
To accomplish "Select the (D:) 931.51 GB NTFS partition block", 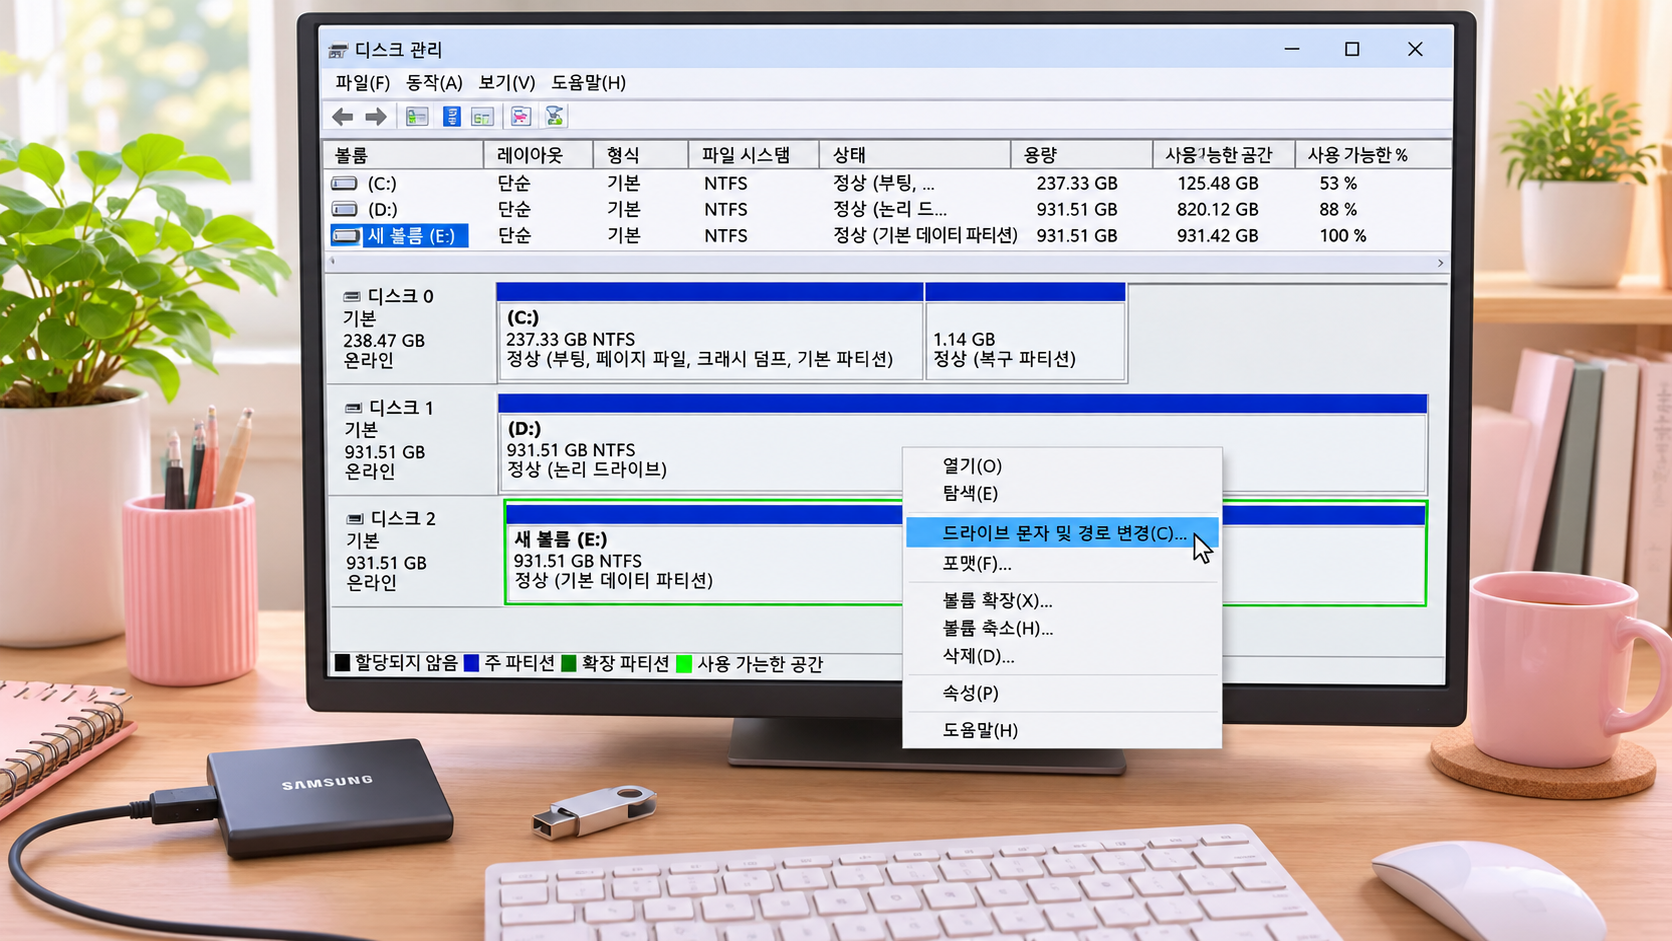I will [962, 443].
